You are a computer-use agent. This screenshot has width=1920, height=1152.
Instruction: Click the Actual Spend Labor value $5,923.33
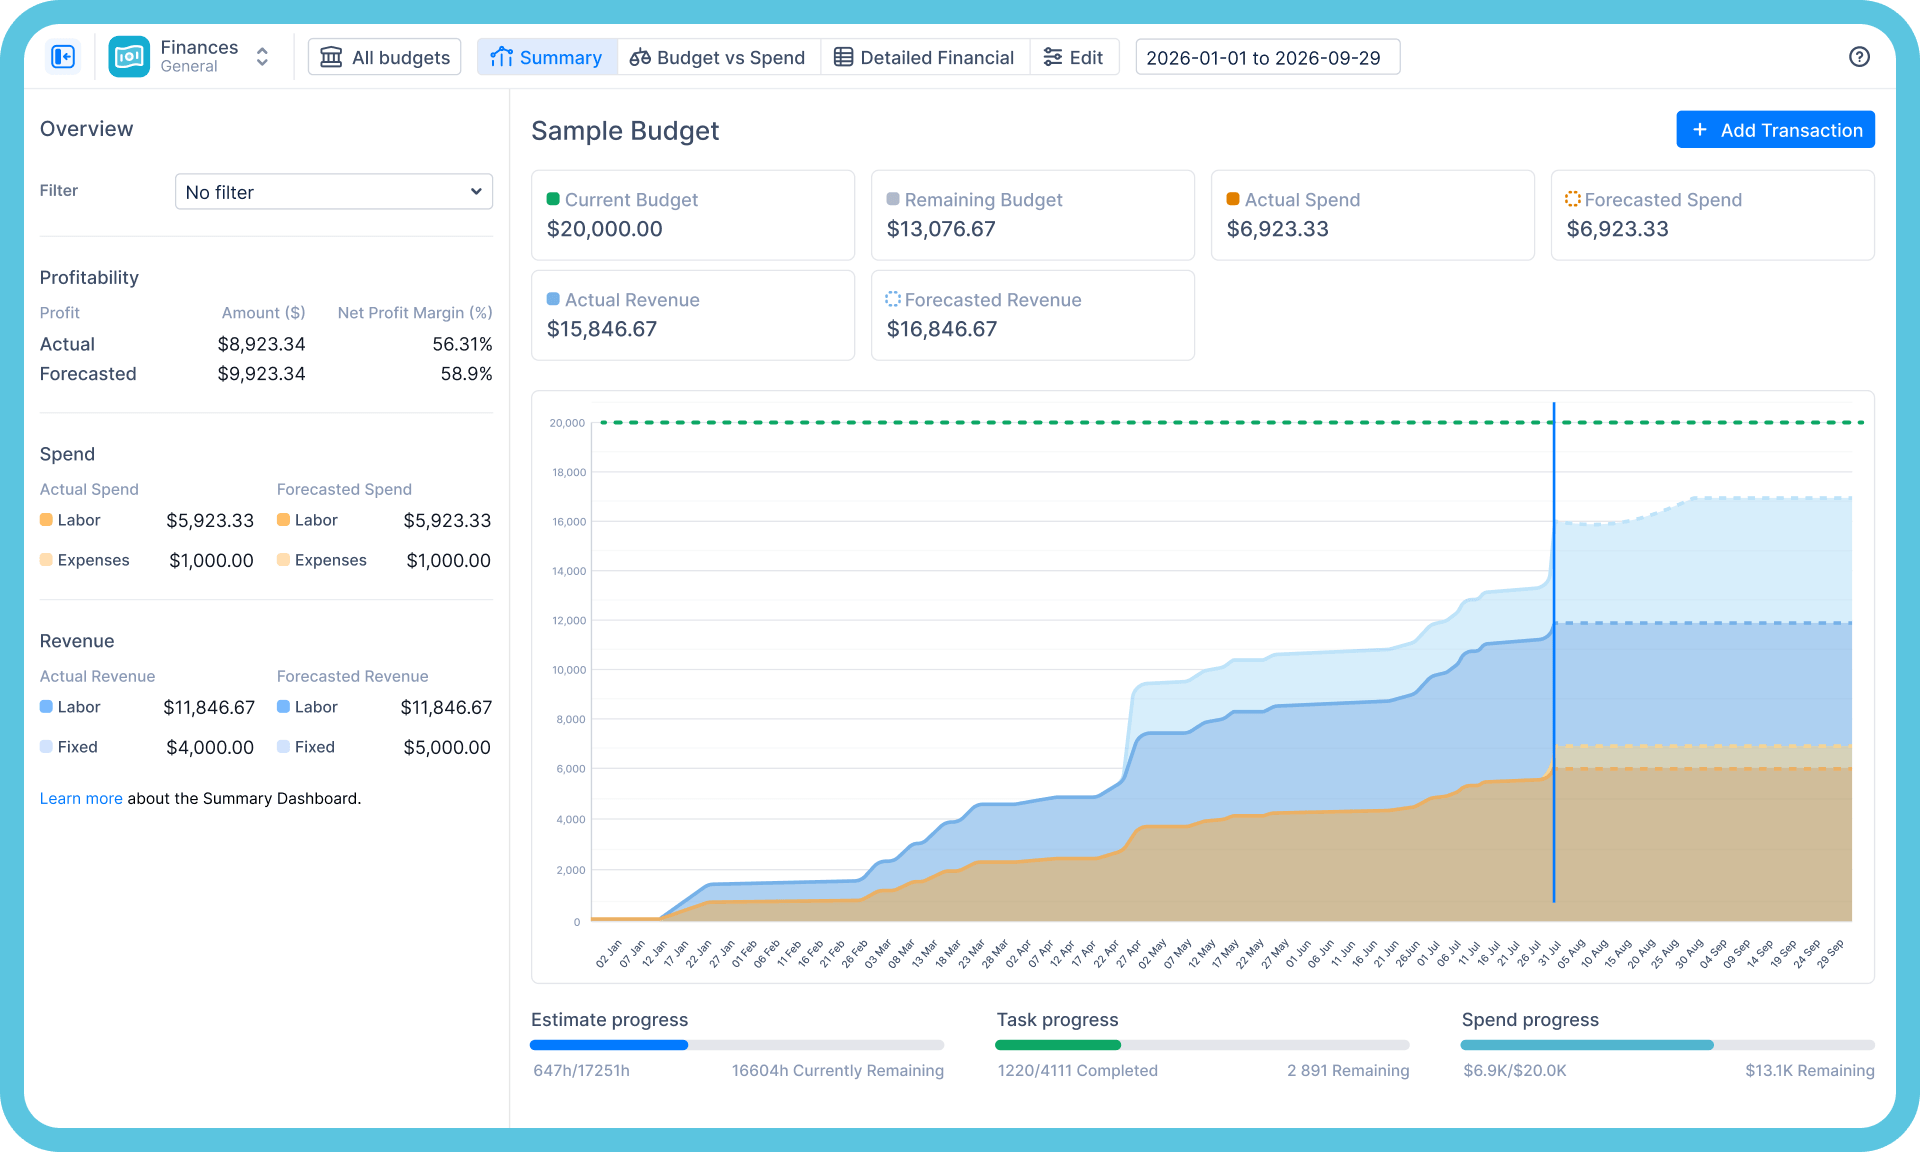click(210, 520)
